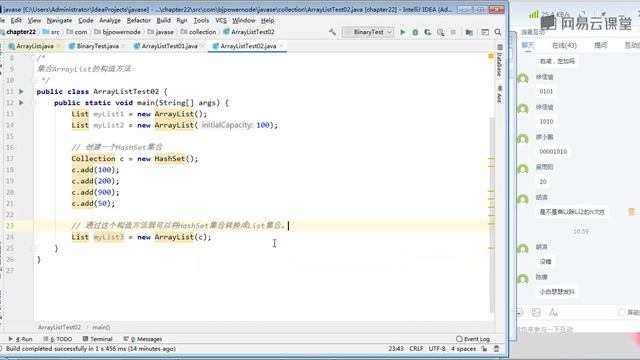Toggle the checkbox at the chat panel bottom right
640x360 pixels.
[622, 312]
